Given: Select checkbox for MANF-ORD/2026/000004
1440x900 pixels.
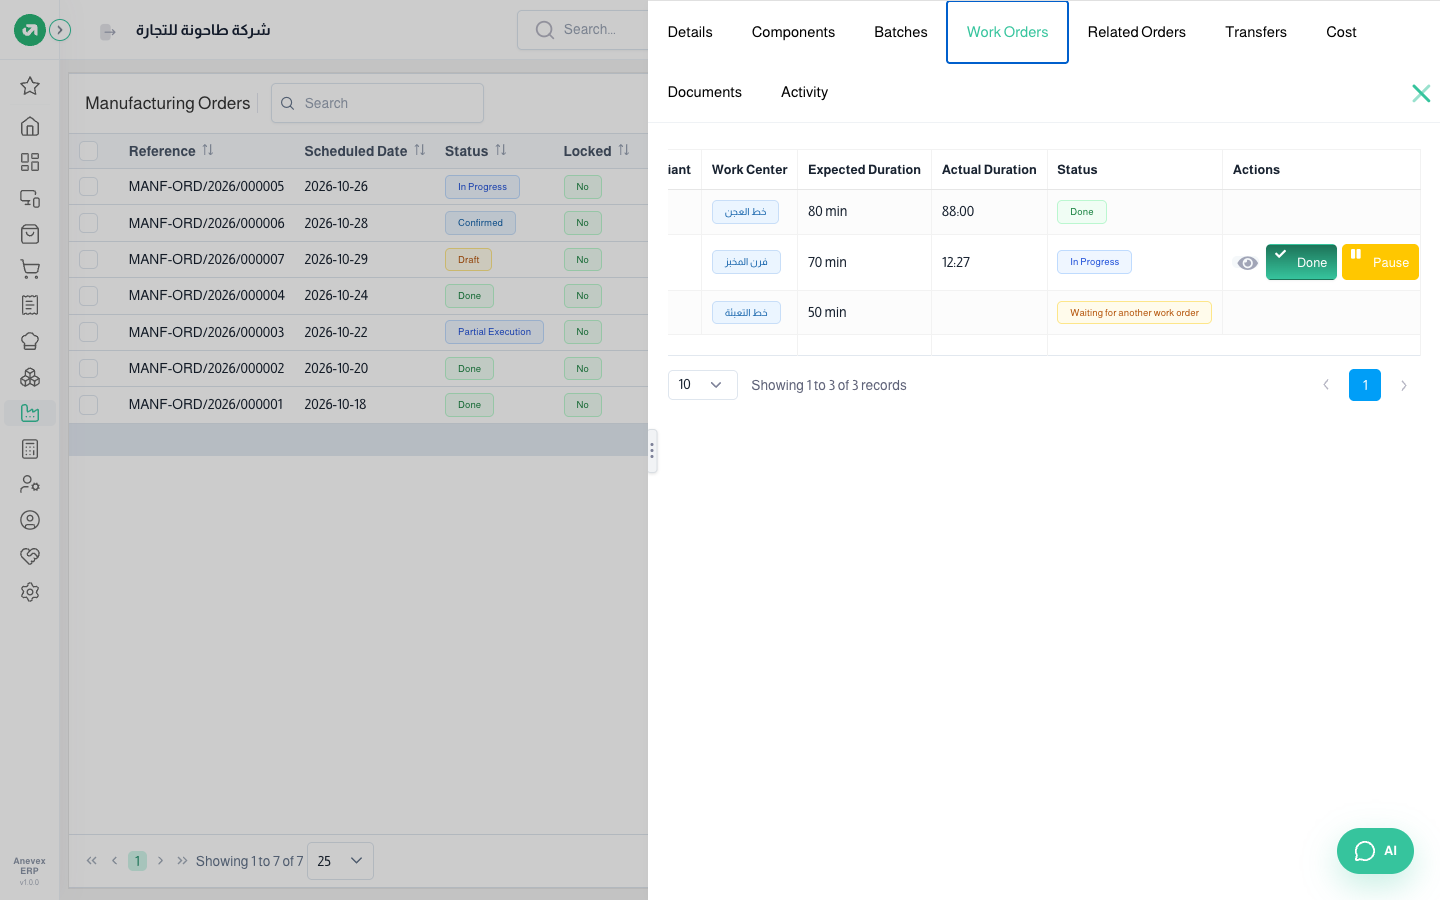Looking at the screenshot, I should [x=89, y=296].
